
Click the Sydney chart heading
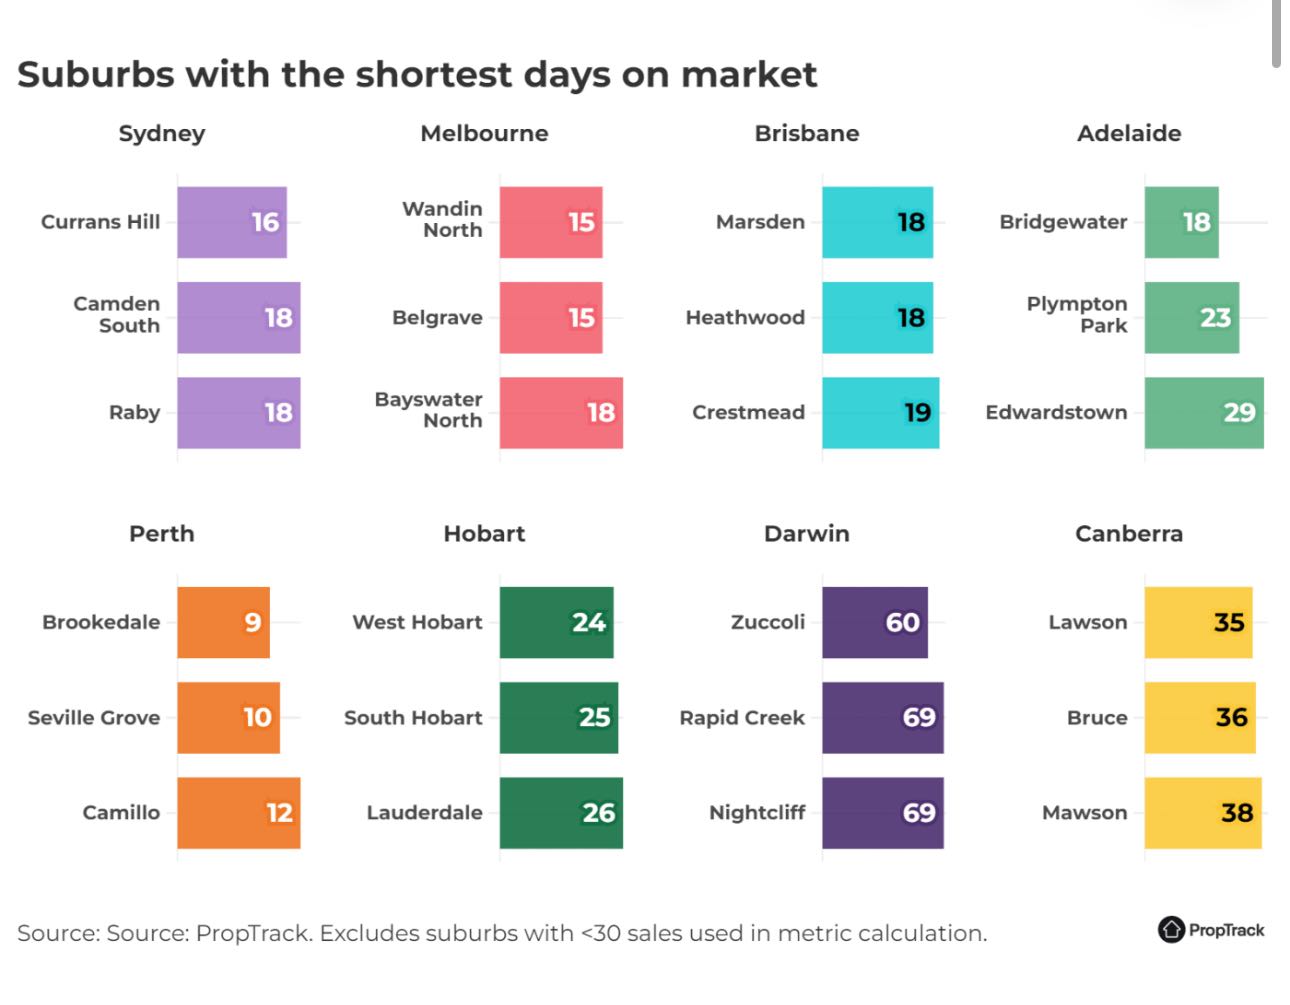(162, 134)
